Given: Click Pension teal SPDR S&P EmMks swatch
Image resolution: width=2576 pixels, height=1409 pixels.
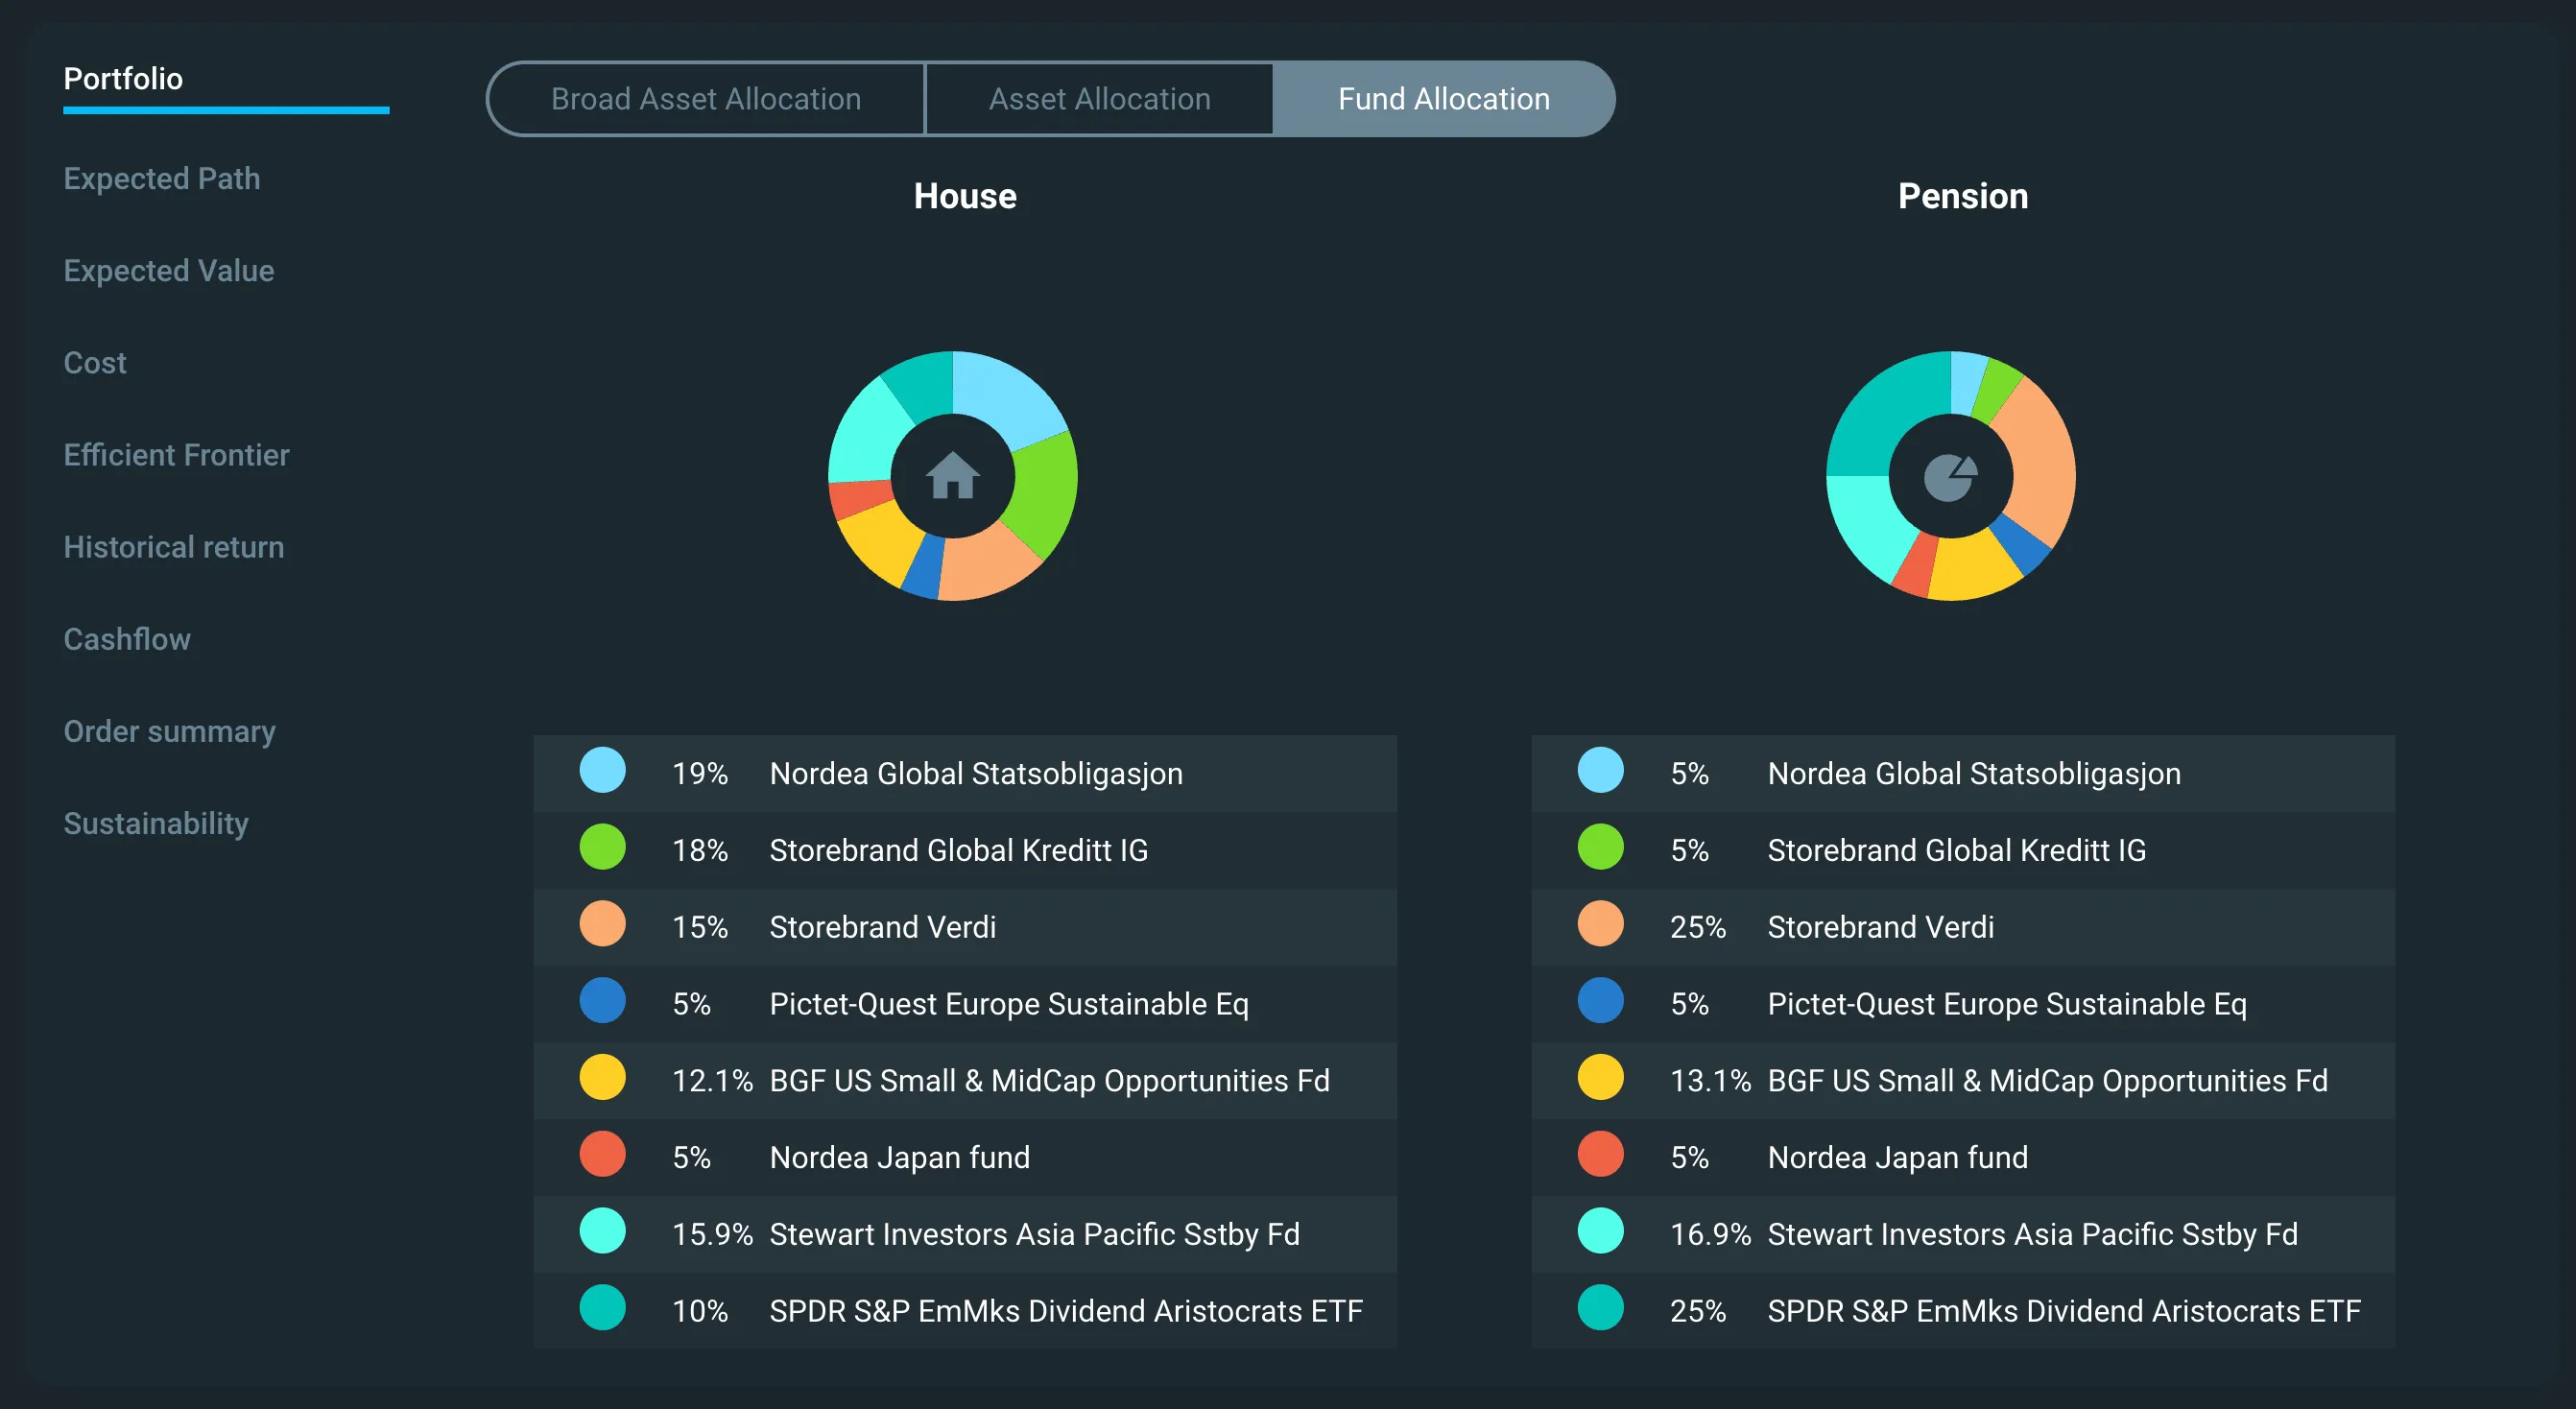Looking at the screenshot, I should pyautogui.click(x=1600, y=1308).
